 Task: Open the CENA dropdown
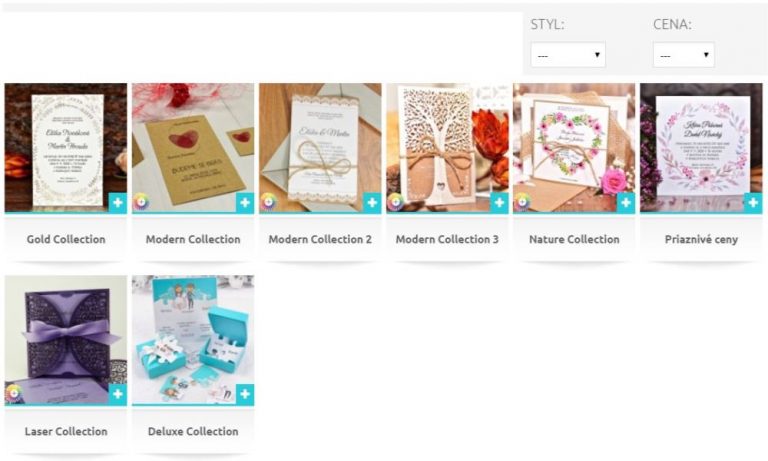point(684,54)
